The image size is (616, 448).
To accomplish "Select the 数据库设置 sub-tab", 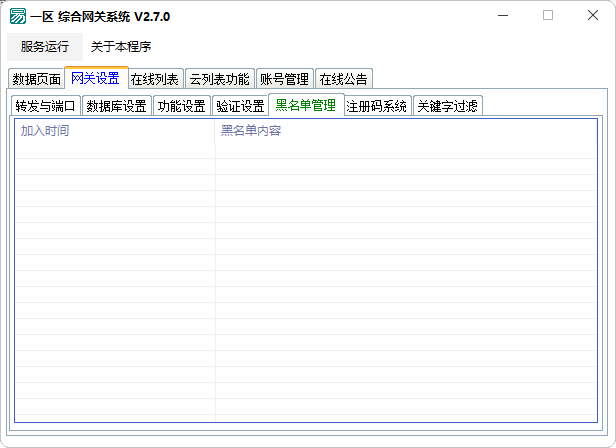I will coord(116,106).
